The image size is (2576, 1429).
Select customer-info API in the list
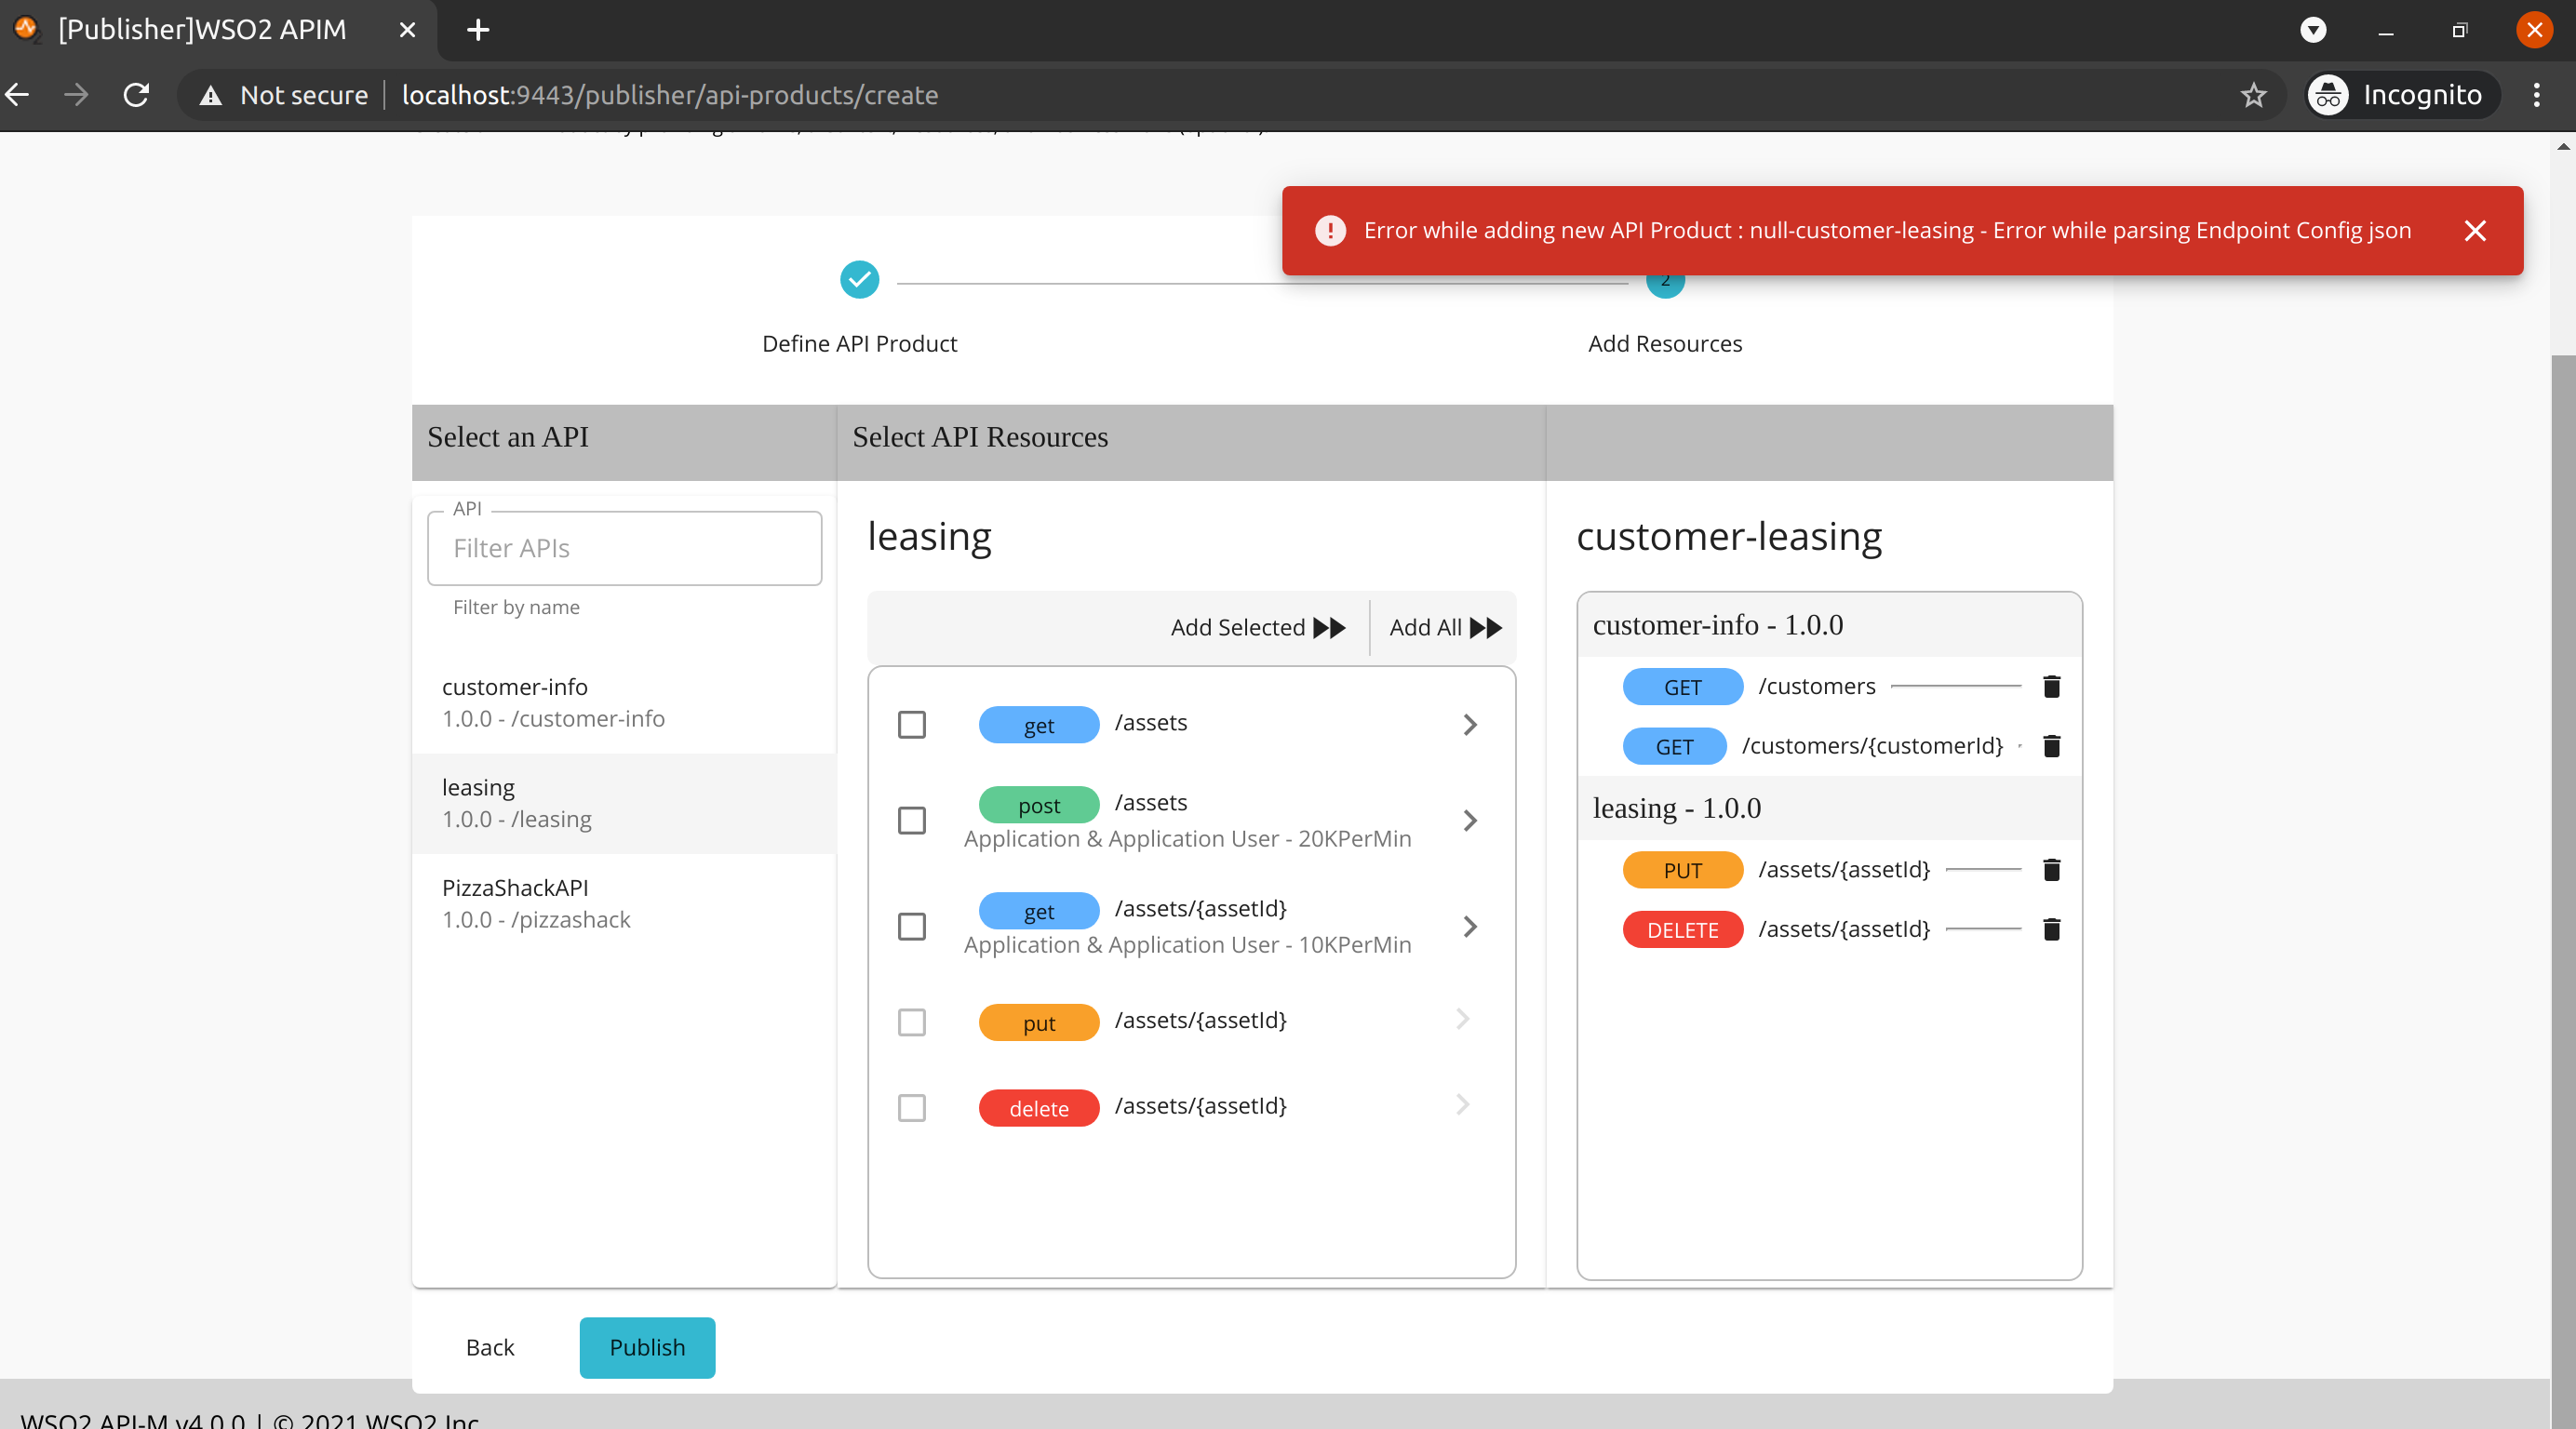(624, 703)
